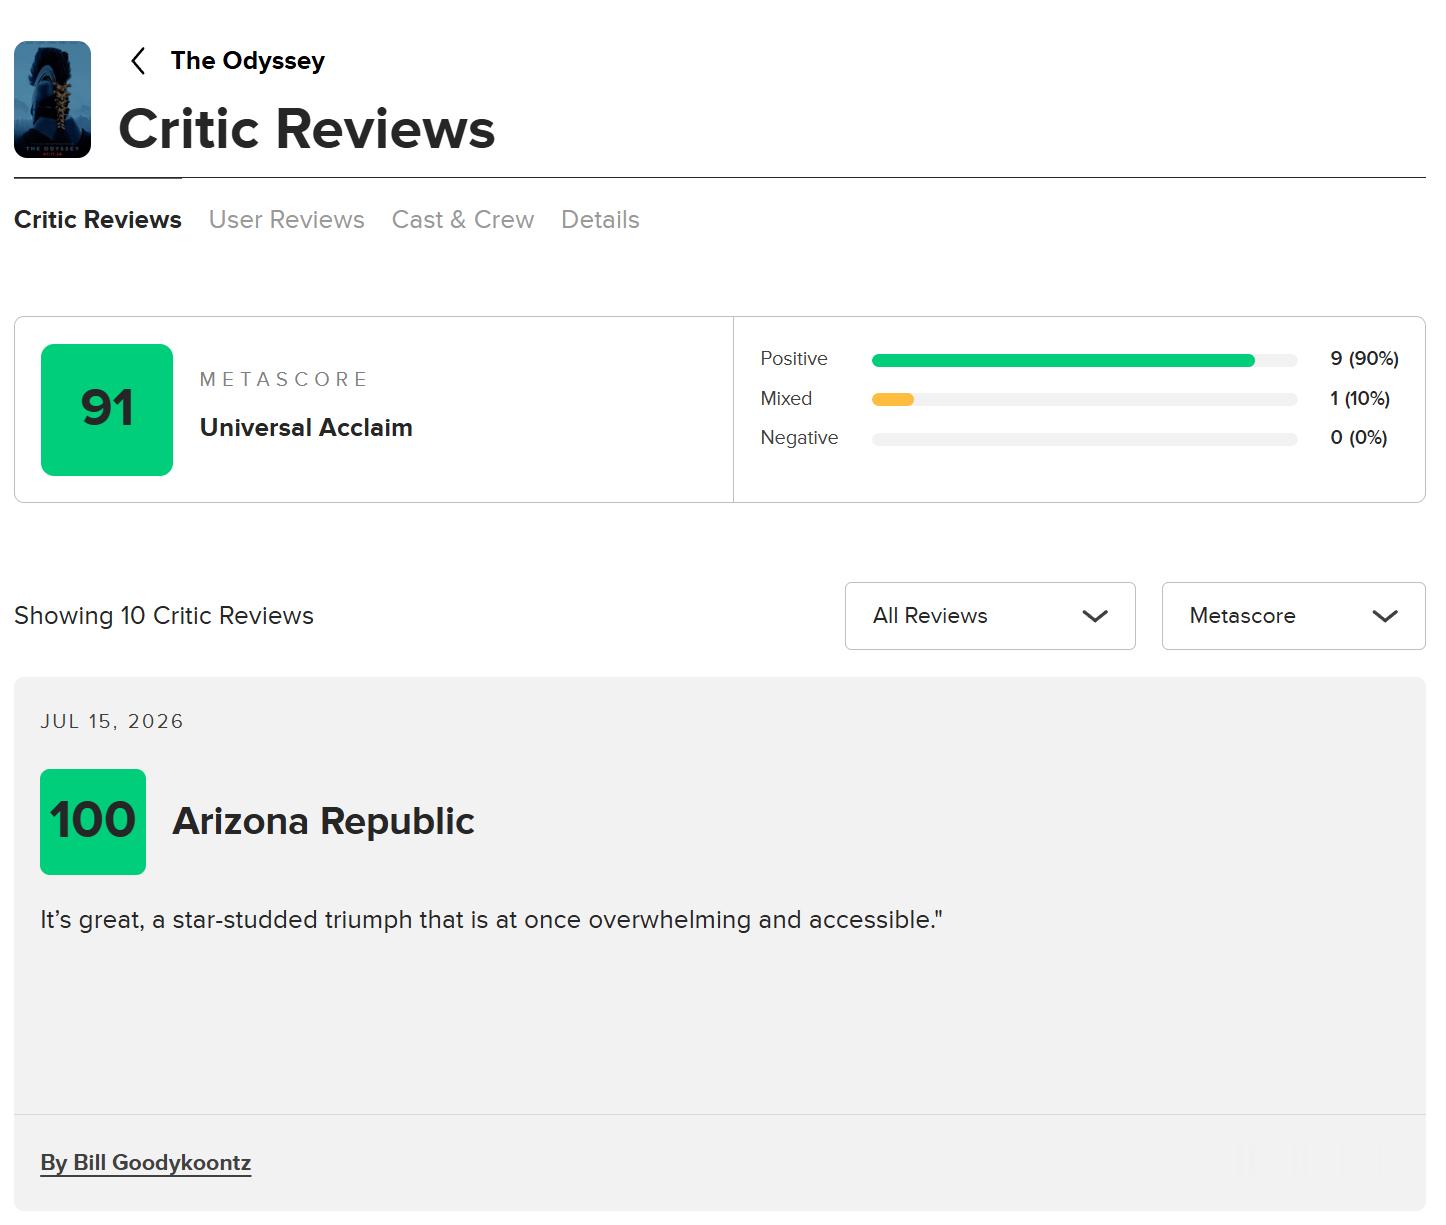This screenshot has width=1446, height=1225.
Task: Click the Mixed label
Action: click(x=786, y=399)
